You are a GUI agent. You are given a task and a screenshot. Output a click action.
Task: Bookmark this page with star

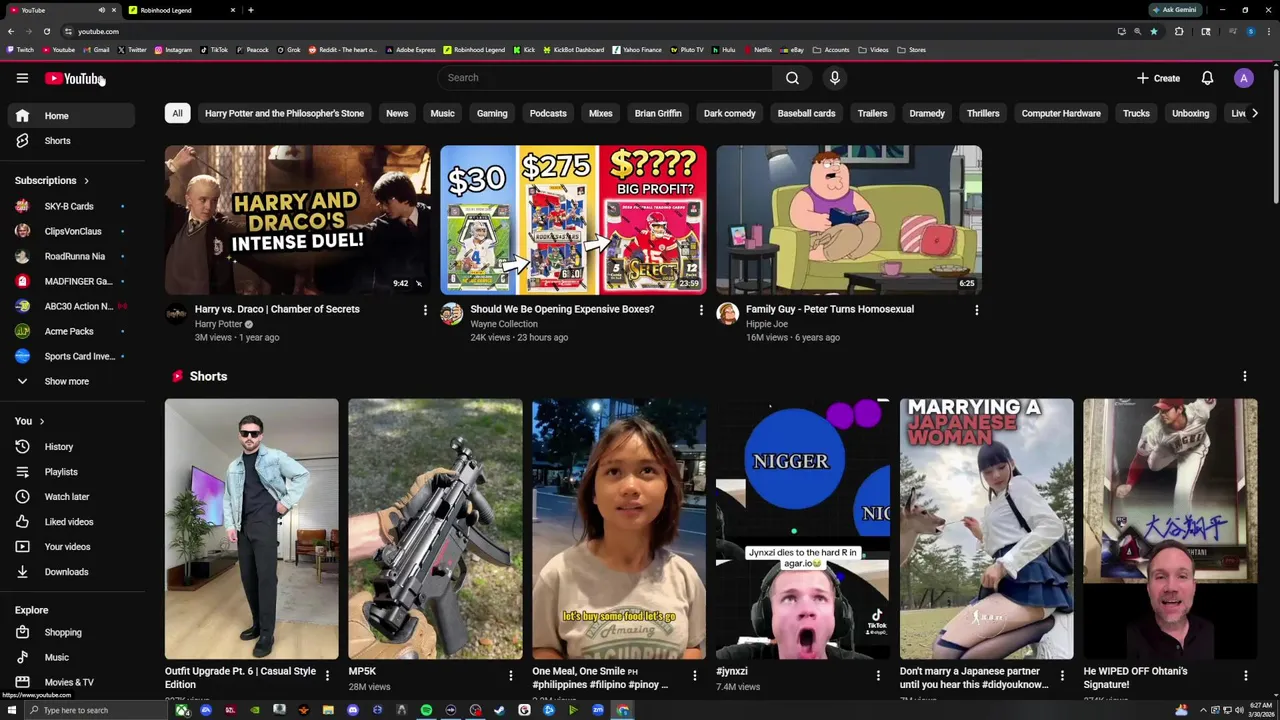click(x=1153, y=31)
